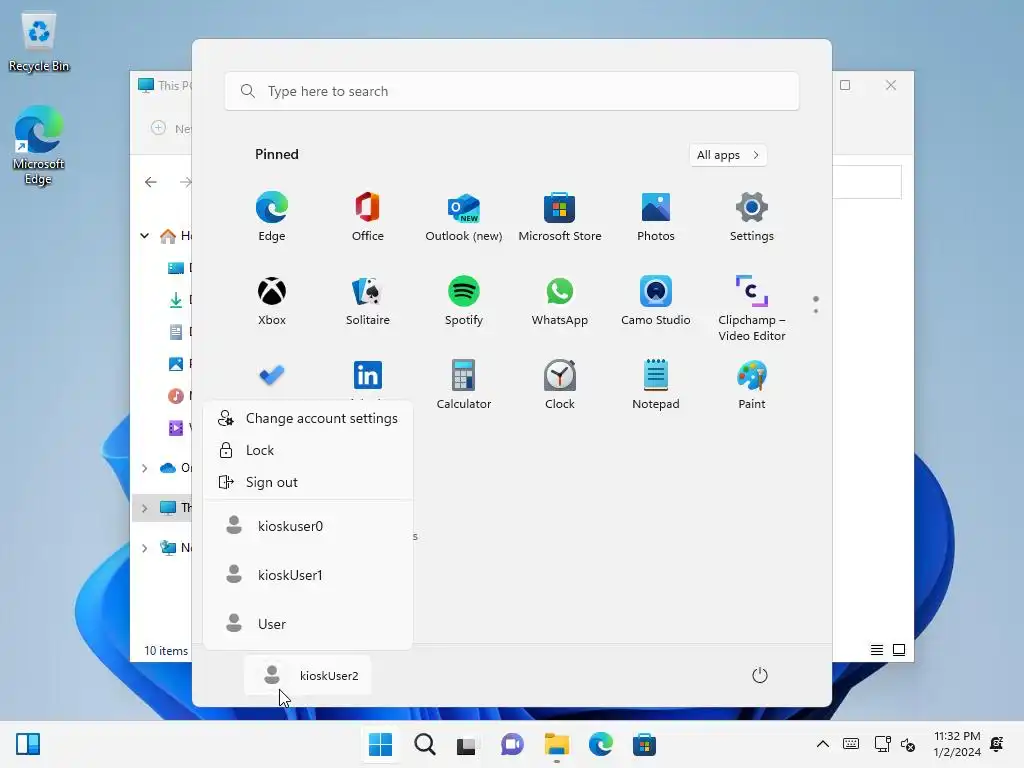Open Recycle Bin on the desktop
Image resolution: width=1024 pixels, height=768 pixels.
pos(39,42)
